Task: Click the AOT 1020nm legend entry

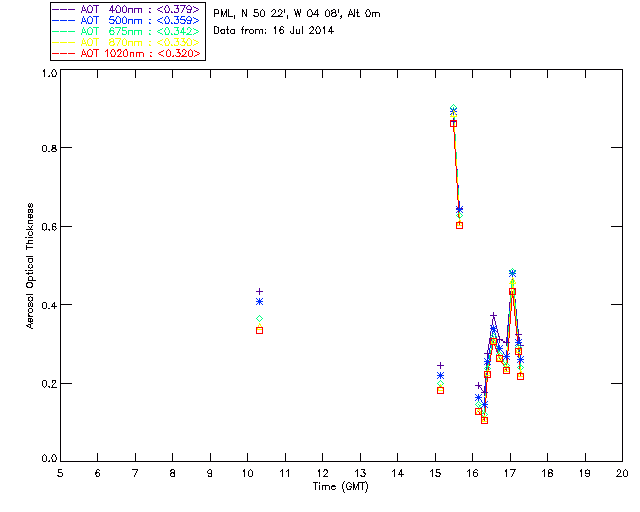Action: (x=126, y=53)
